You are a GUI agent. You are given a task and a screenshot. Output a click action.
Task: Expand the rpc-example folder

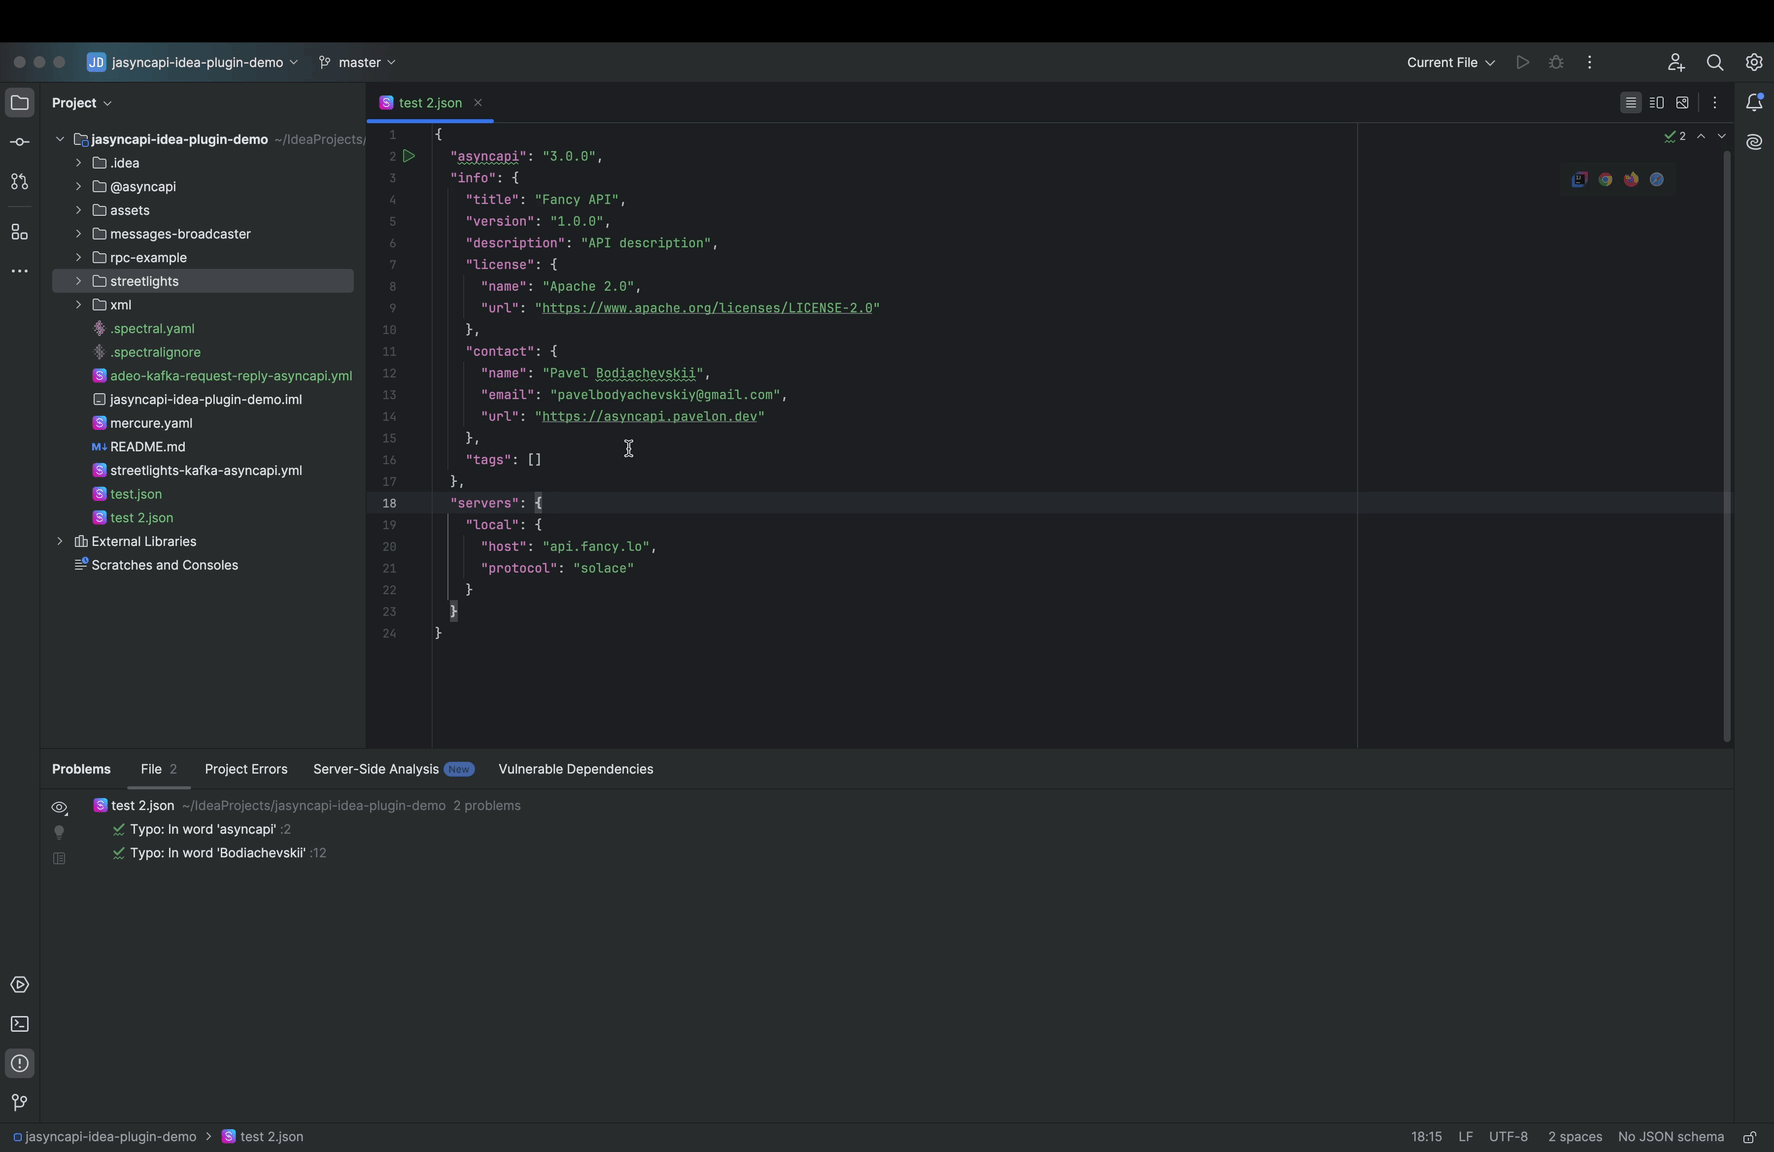(x=78, y=258)
